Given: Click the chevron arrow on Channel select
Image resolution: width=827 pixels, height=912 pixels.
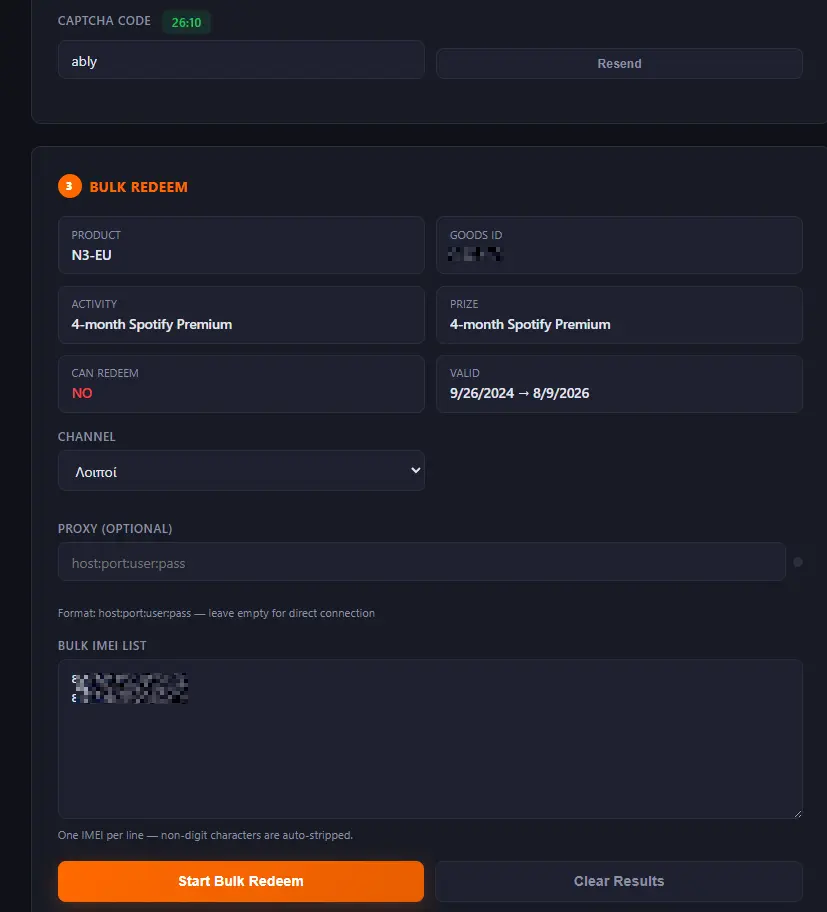Looking at the screenshot, I should click(415, 470).
